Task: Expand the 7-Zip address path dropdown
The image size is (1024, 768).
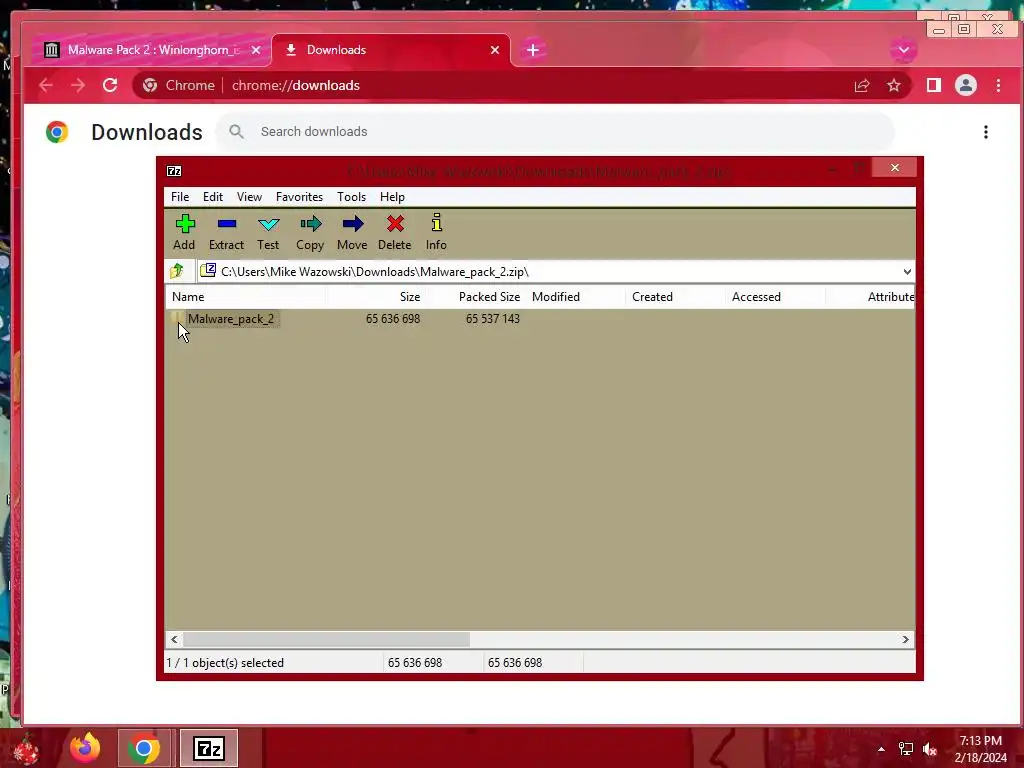Action: [x=906, y=272]
